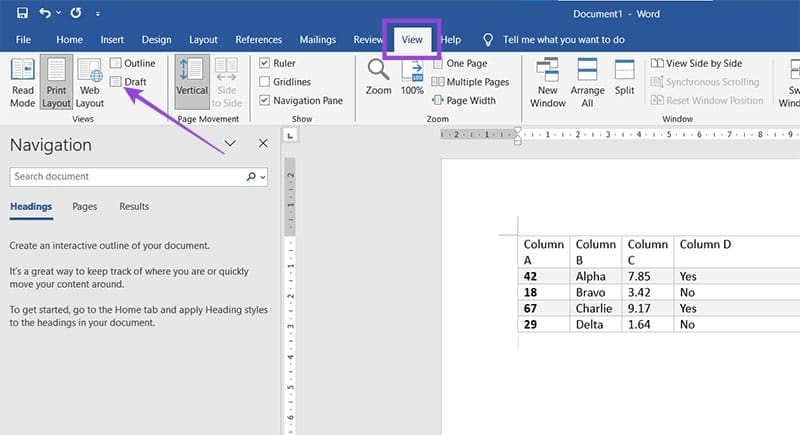Click the cell with value 7.85
Viewport: 800px width, 435px height.
click(x=648, y=276)
